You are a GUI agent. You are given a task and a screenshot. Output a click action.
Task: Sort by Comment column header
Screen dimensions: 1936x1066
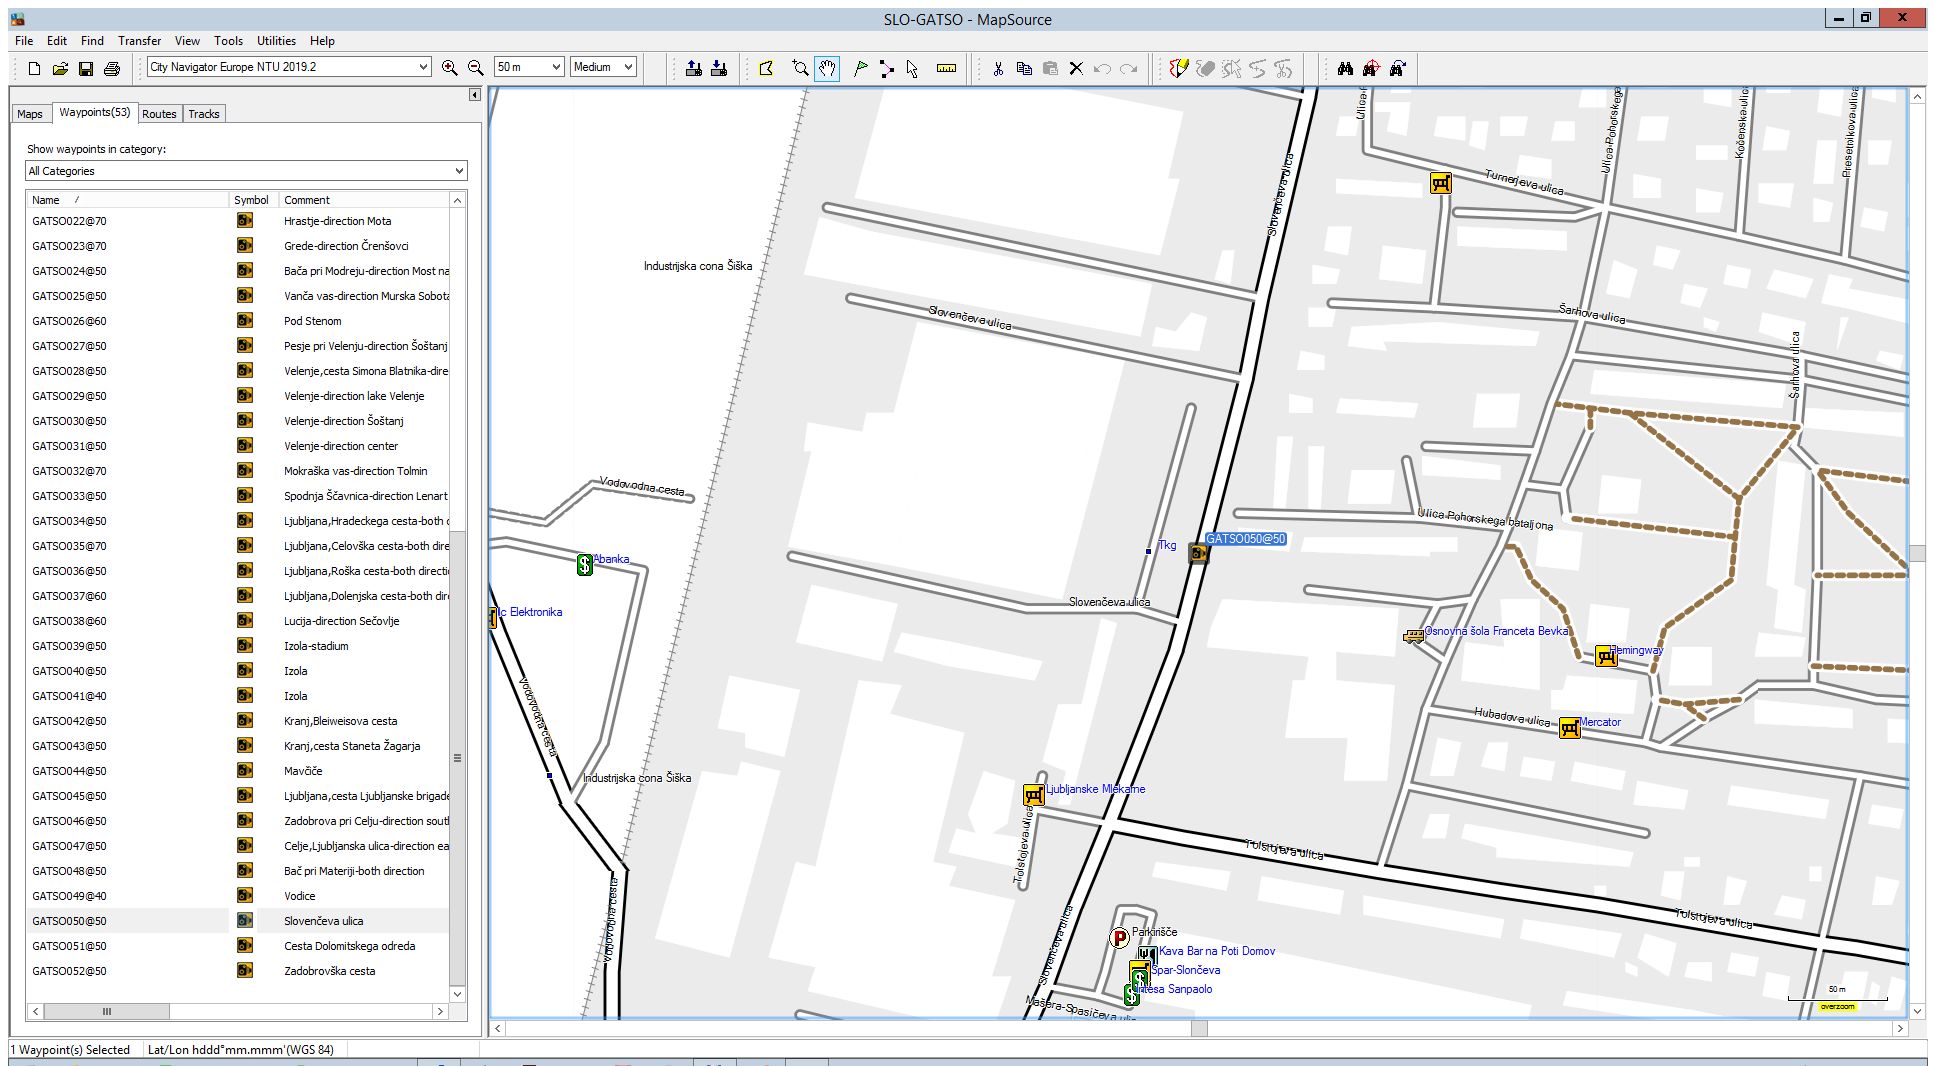363,200
